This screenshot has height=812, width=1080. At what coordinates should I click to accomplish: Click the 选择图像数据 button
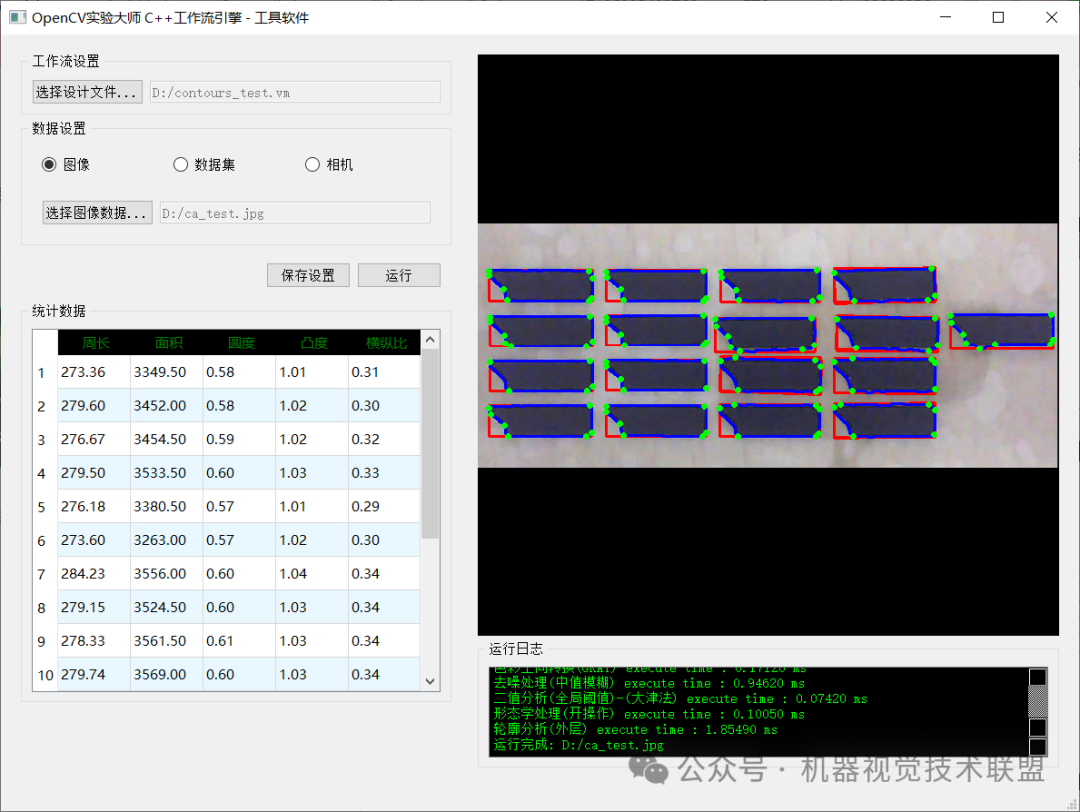pos(97,212)
